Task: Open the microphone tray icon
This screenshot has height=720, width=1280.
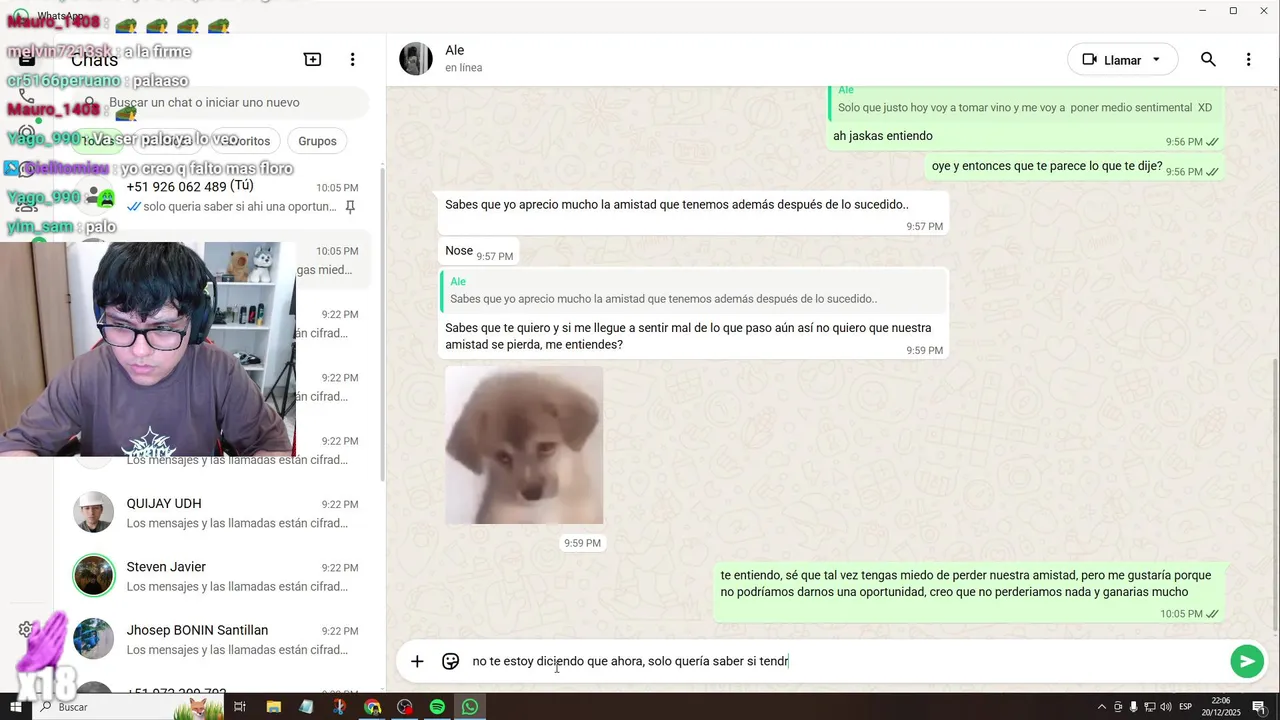Action: tap(1134, 707)
